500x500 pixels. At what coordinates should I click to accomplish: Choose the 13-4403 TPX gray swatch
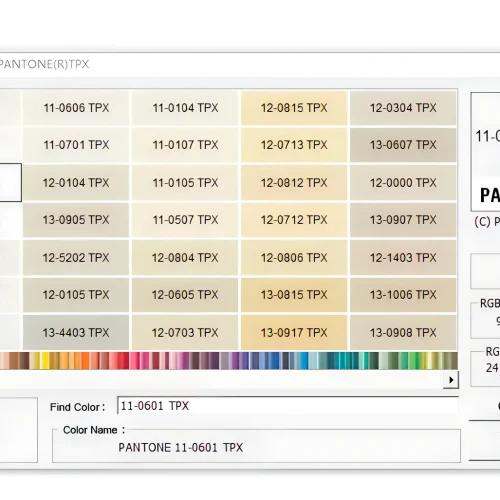pos(76,333)
